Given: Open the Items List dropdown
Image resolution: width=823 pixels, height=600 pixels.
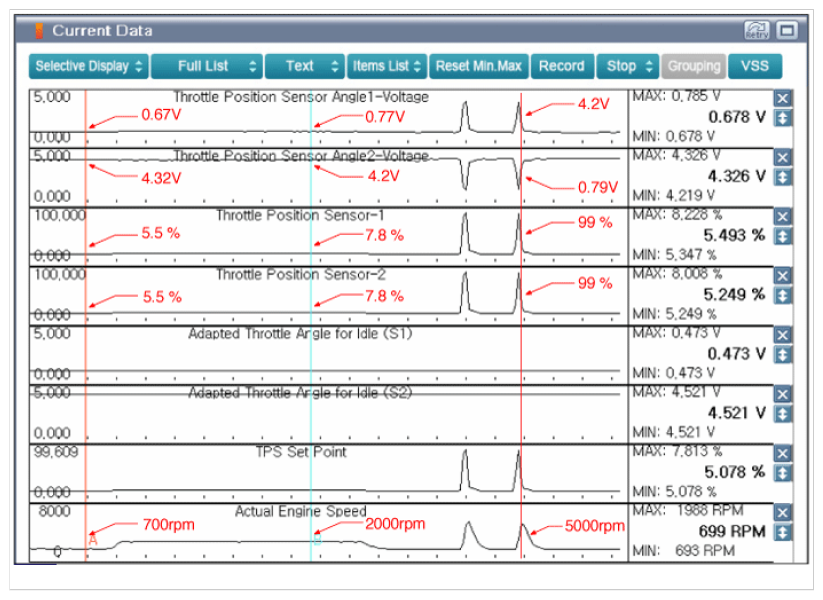Looking at the screenshot, I should tap(387, 66).
